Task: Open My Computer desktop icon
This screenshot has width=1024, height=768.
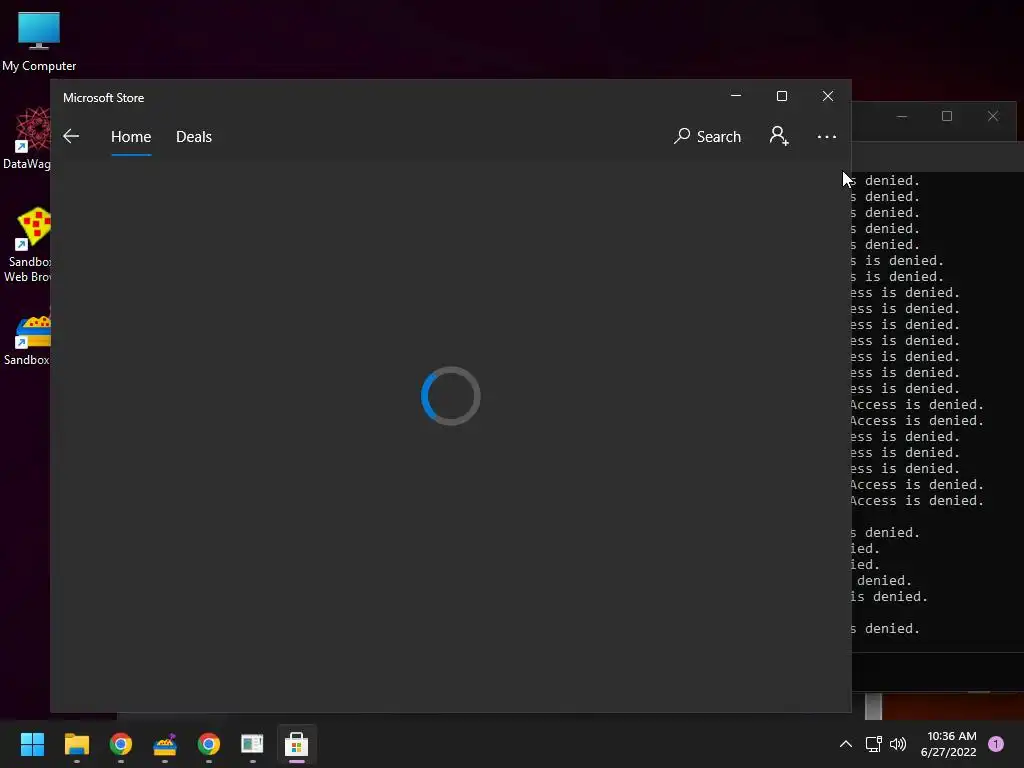Action: coord(39,42)
